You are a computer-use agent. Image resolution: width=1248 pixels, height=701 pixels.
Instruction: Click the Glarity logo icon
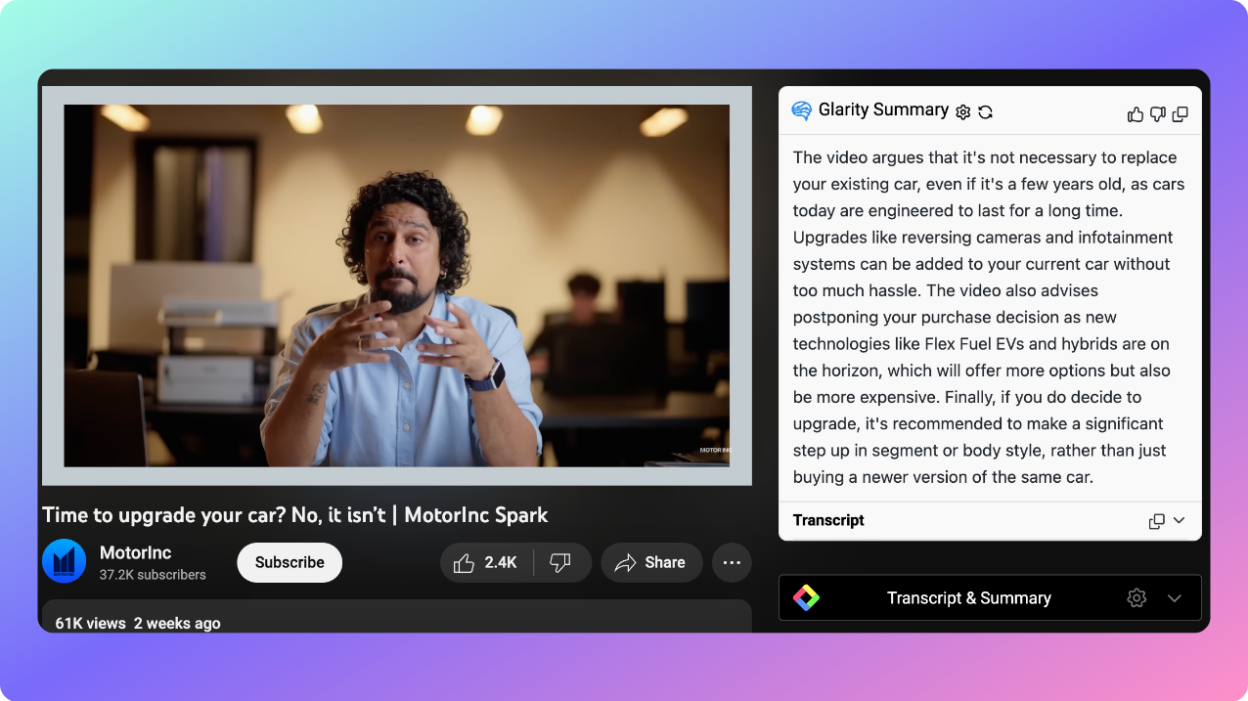(x=800, y=110)
